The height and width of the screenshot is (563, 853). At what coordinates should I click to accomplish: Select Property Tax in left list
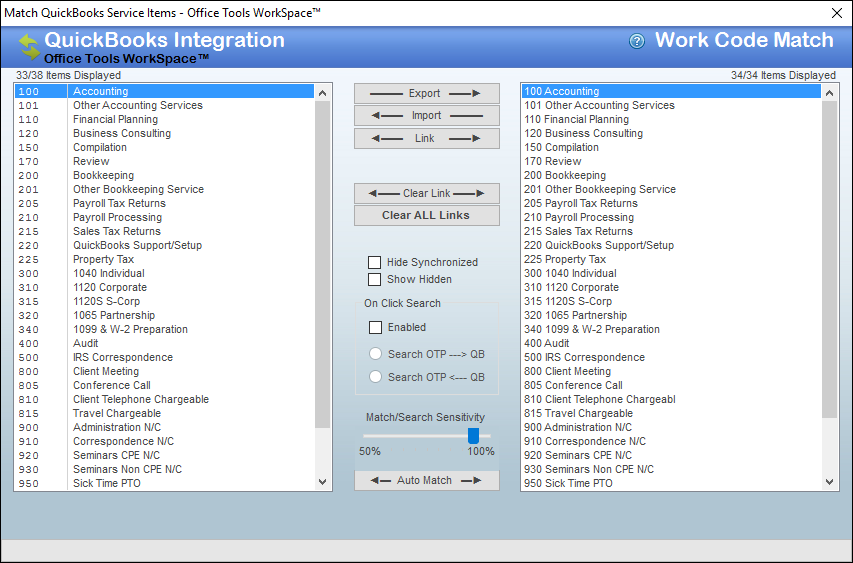(165, 259)
